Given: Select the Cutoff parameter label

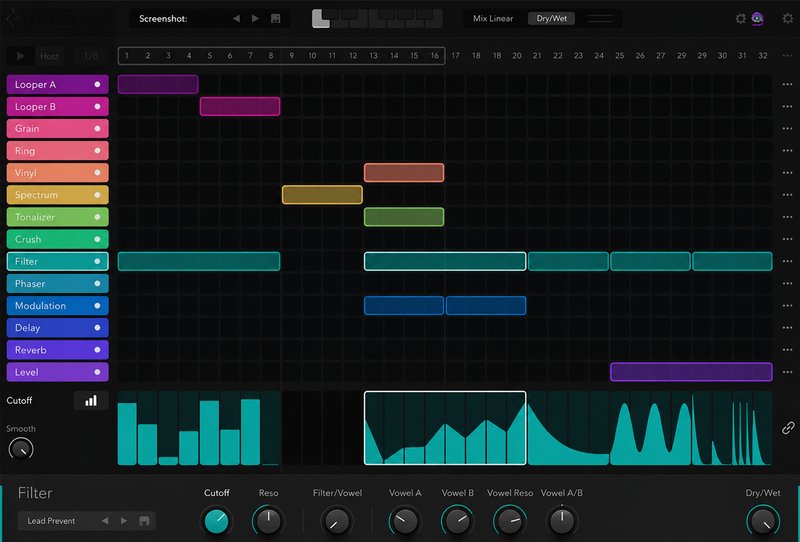Looking at the screenshot, I should pyautogui.click(x=216, y=493).
